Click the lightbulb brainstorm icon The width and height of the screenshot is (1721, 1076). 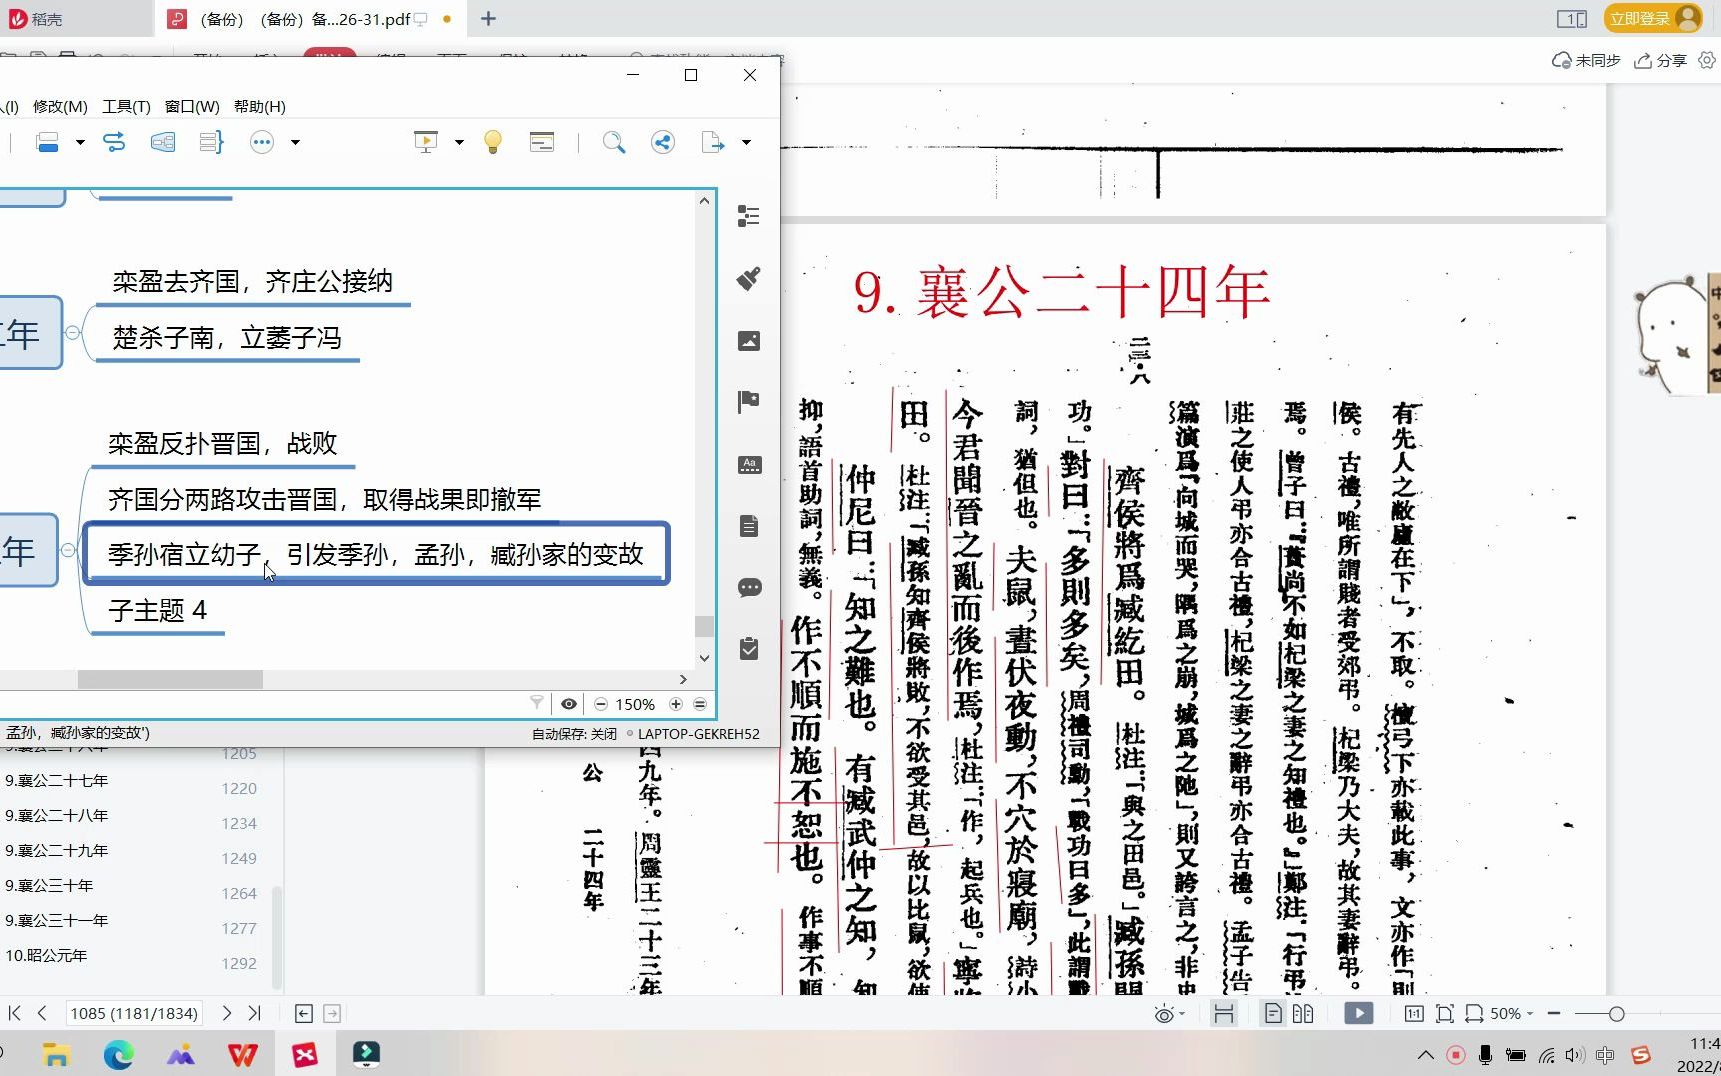[x=492, y=142]
